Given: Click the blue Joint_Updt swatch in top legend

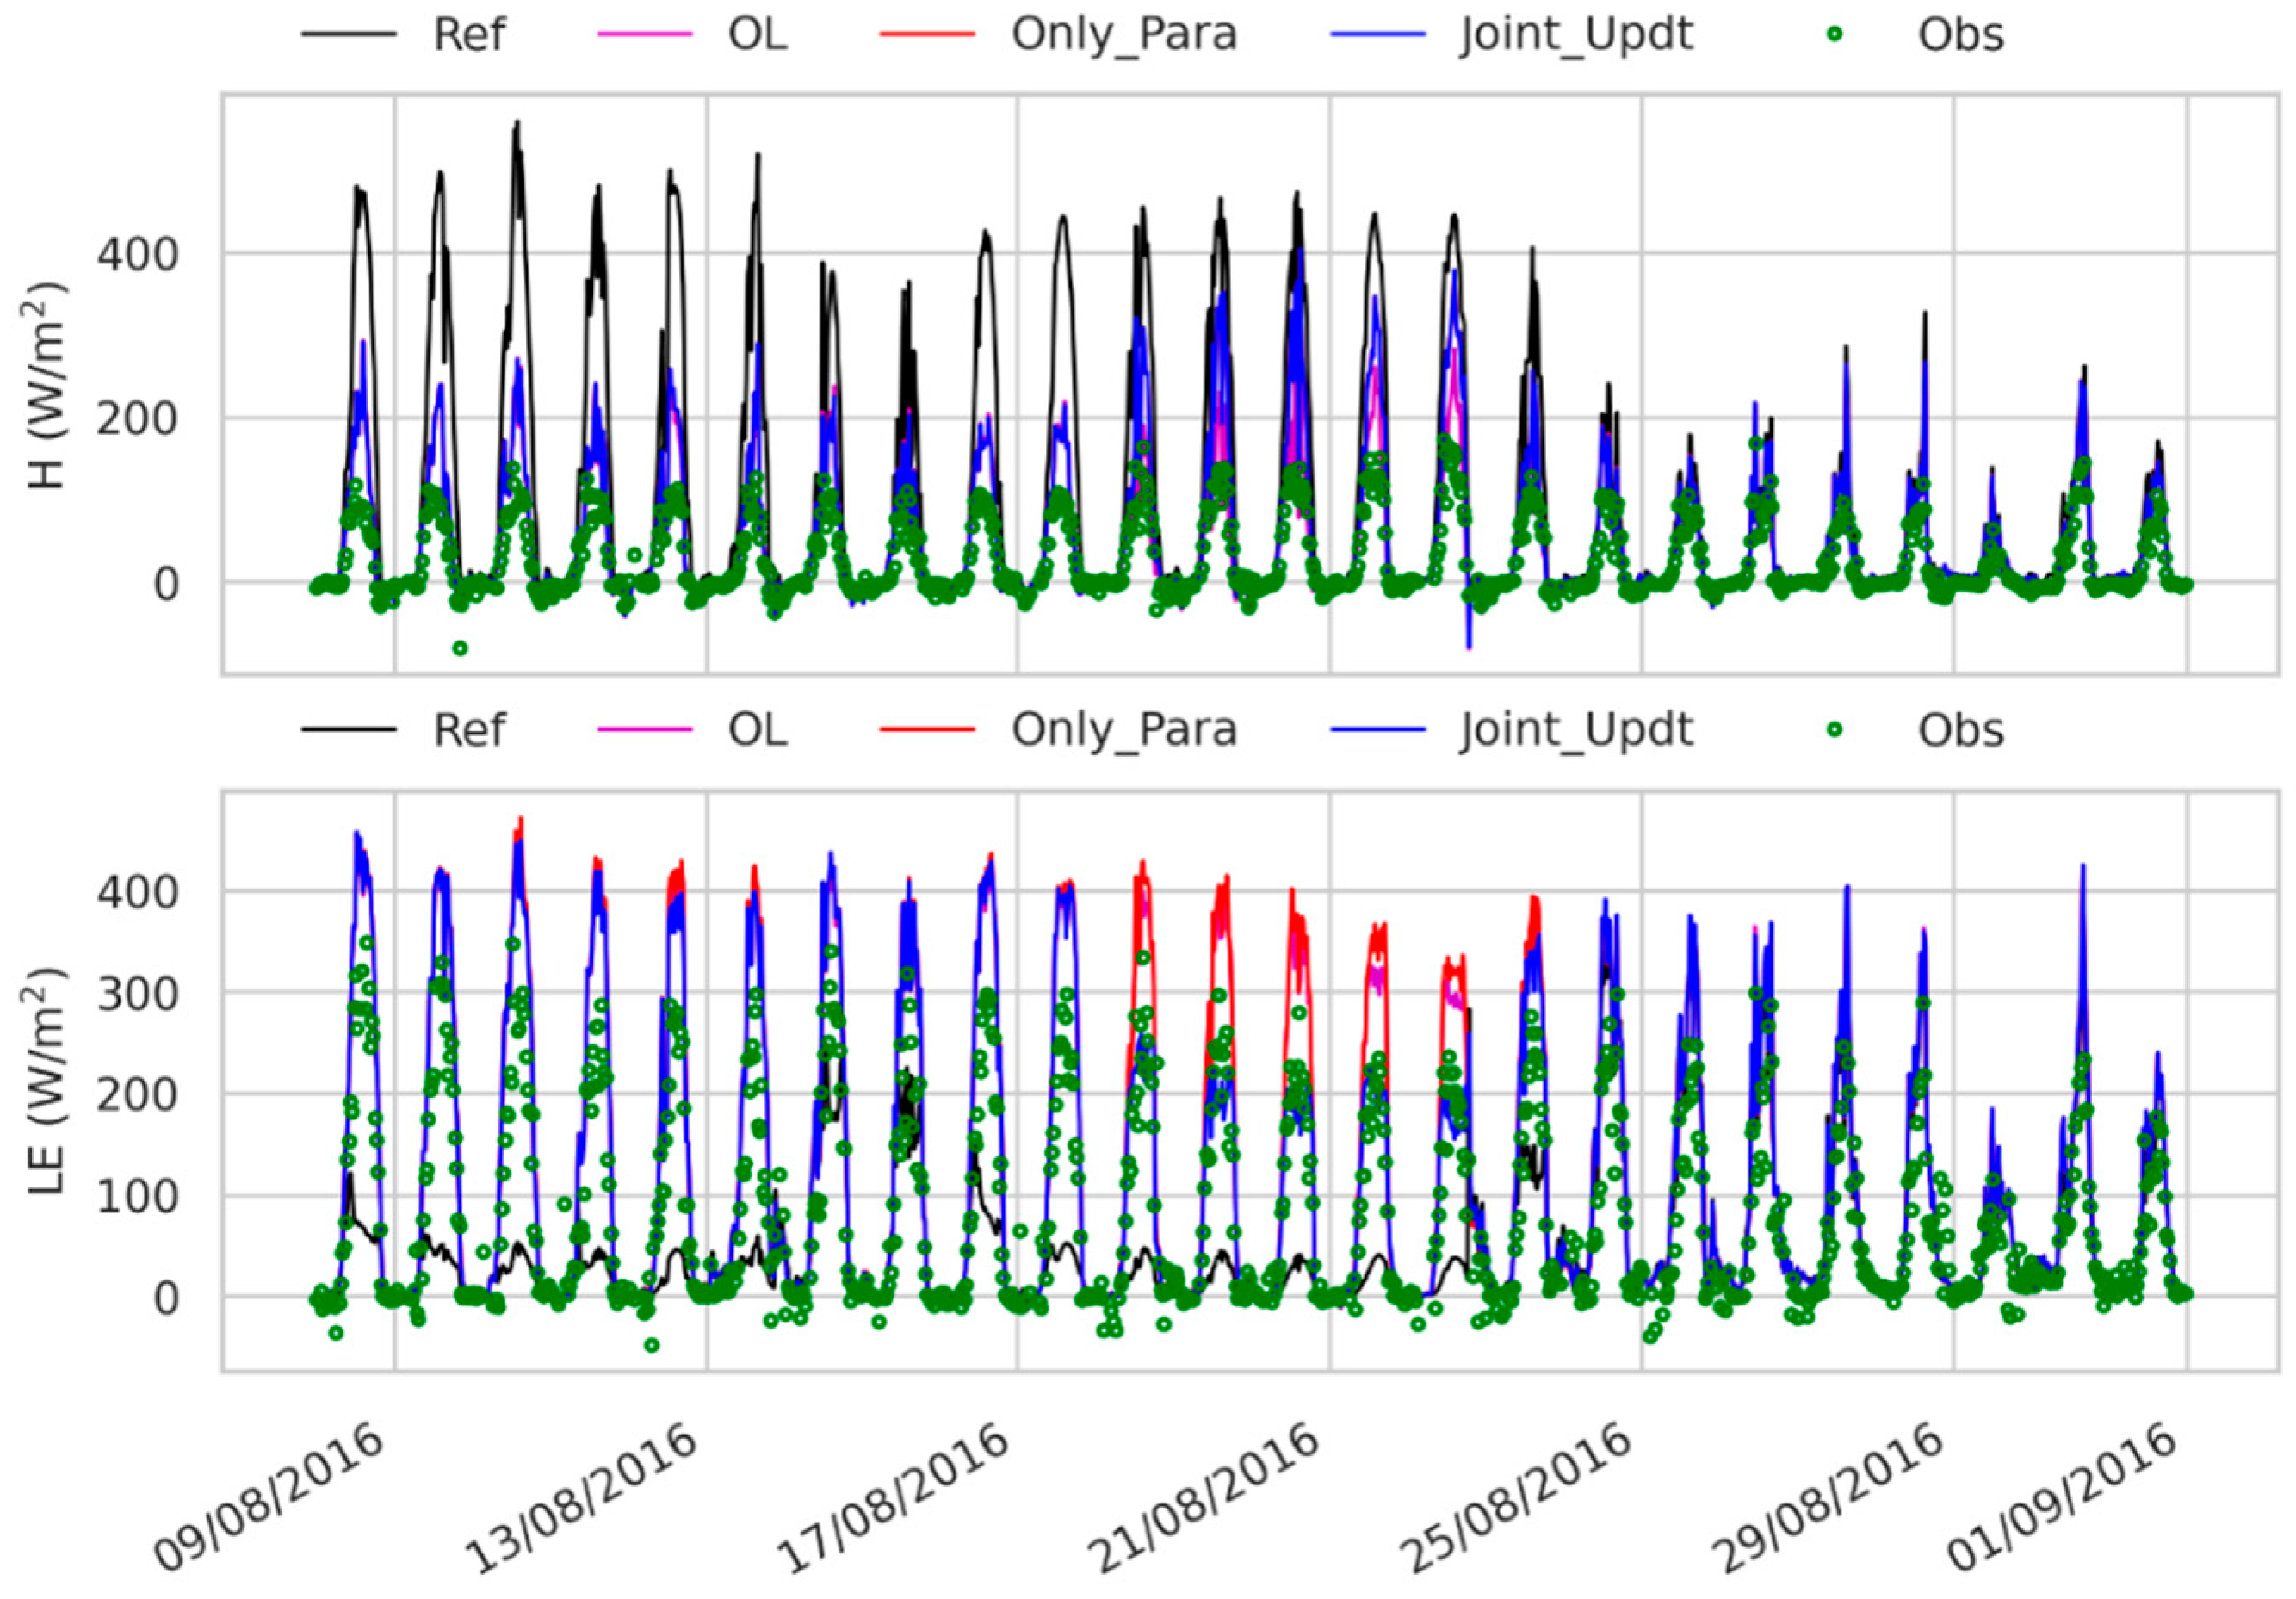Looking at the screenshot, I should (x=1377, y=34).
